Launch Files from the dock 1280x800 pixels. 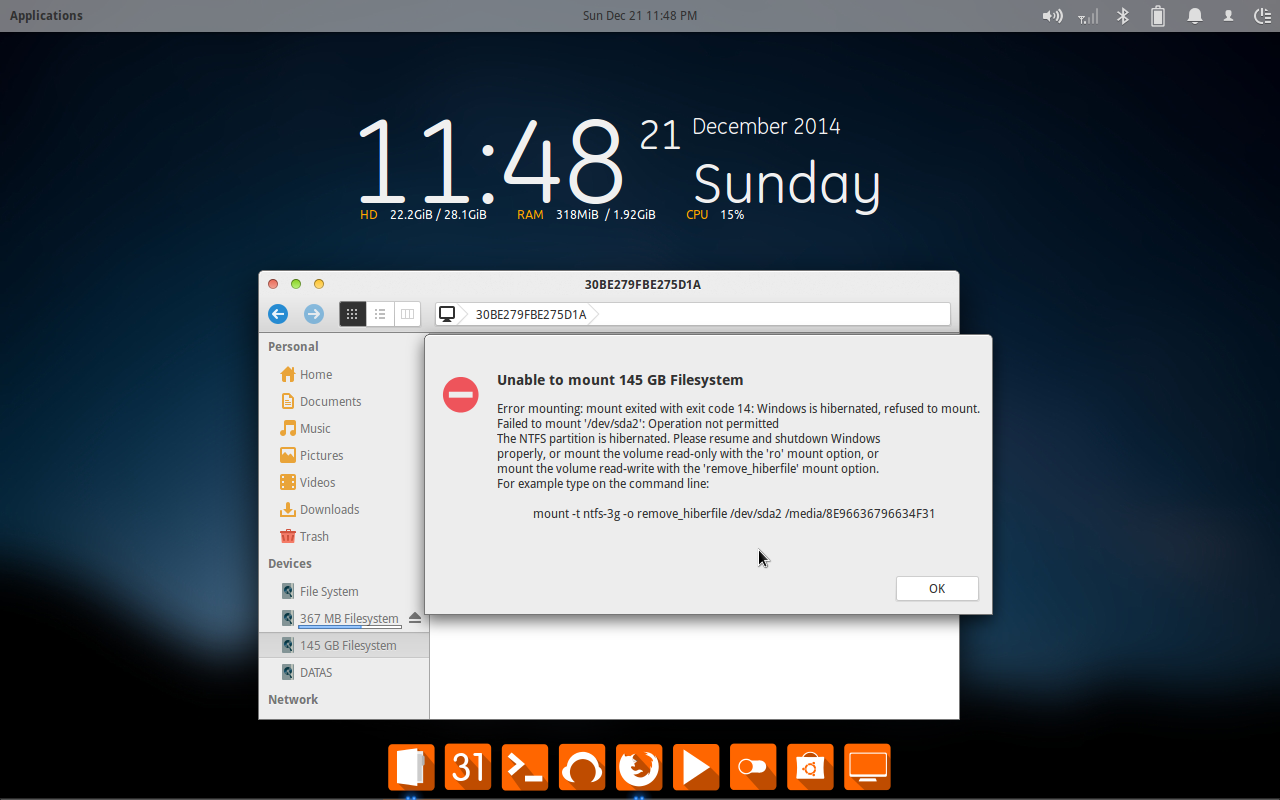tap(411, 767)
